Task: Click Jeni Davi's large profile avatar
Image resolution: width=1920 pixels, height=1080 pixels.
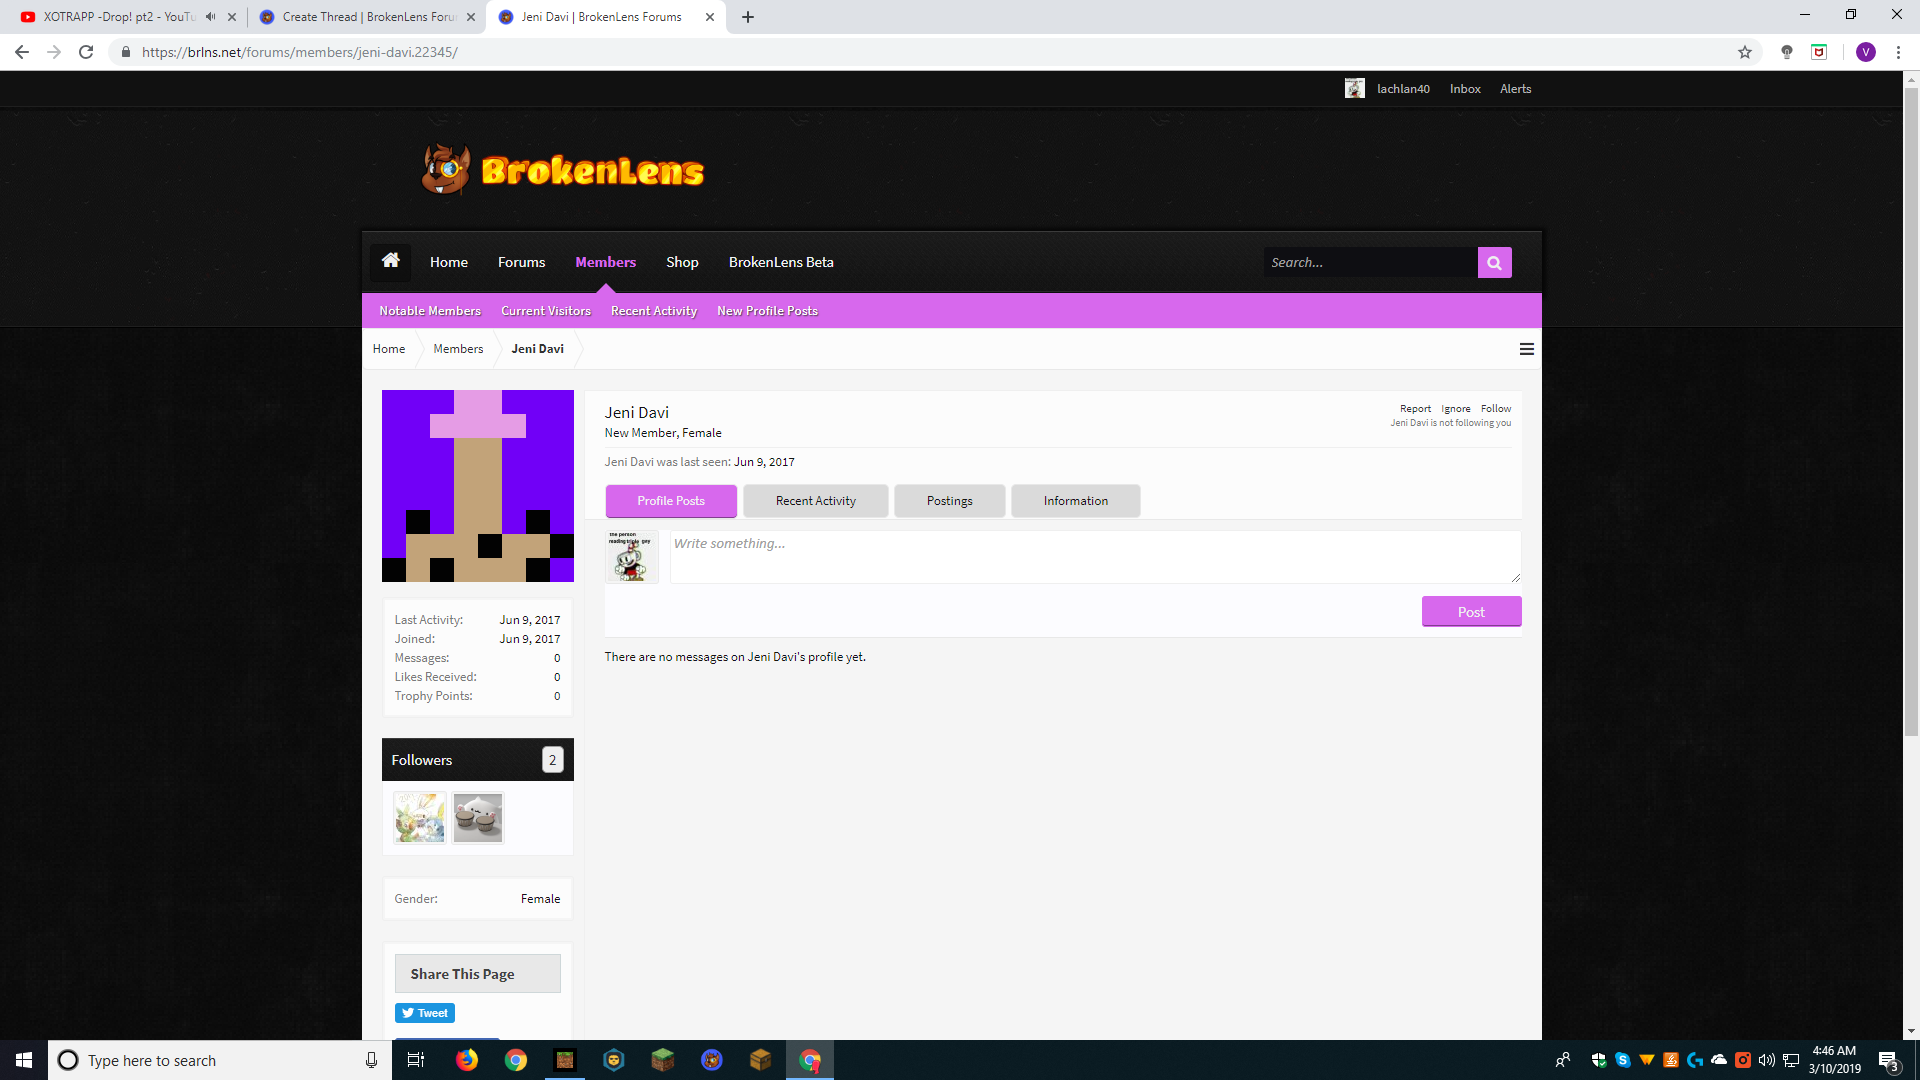Action: coord(478,486)
